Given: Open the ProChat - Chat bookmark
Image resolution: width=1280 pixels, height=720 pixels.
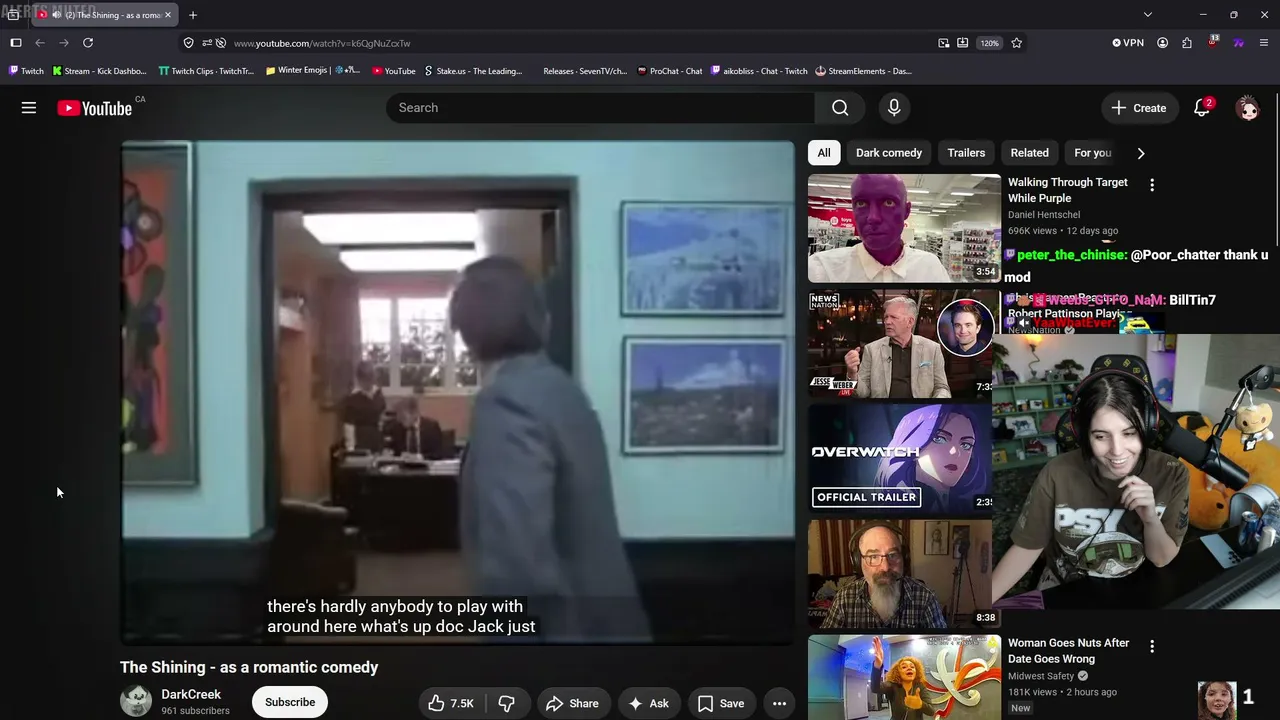Looking at the screenshot, I should (669, 71).
